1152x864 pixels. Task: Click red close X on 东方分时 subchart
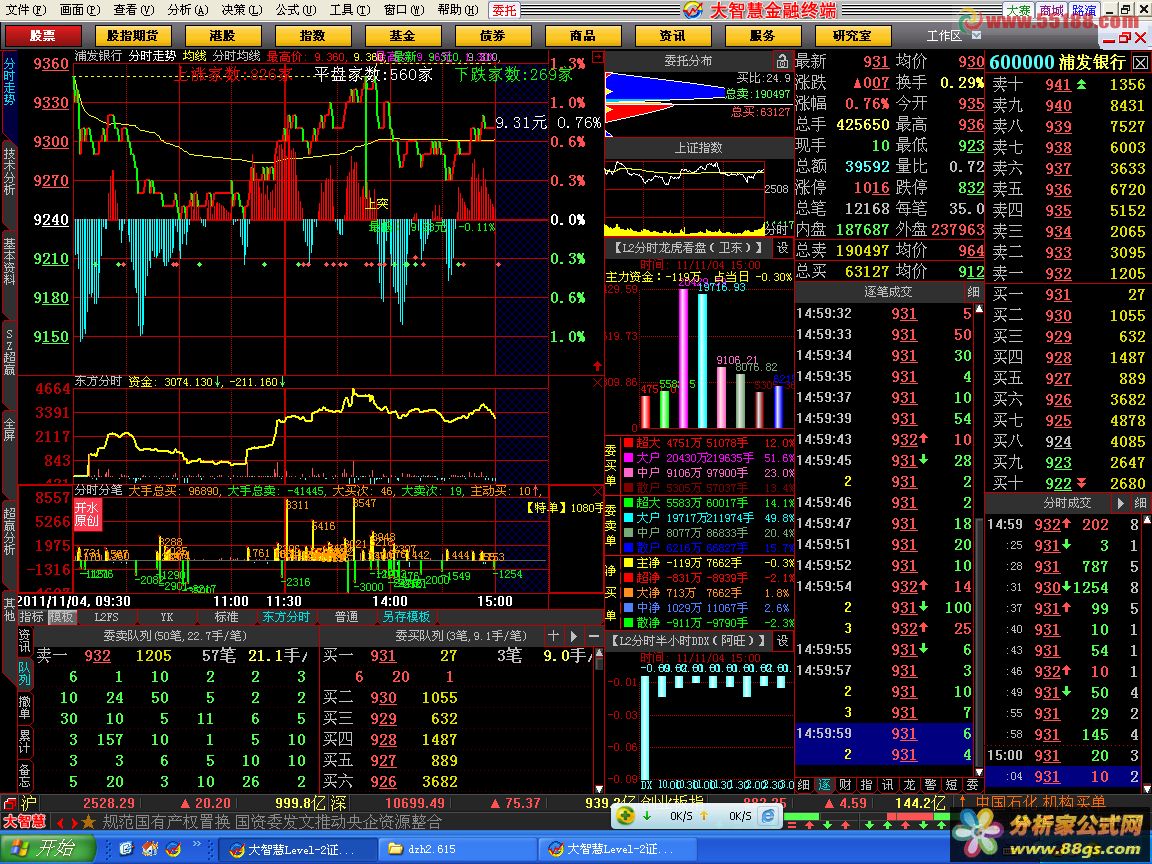pos(597,382)
